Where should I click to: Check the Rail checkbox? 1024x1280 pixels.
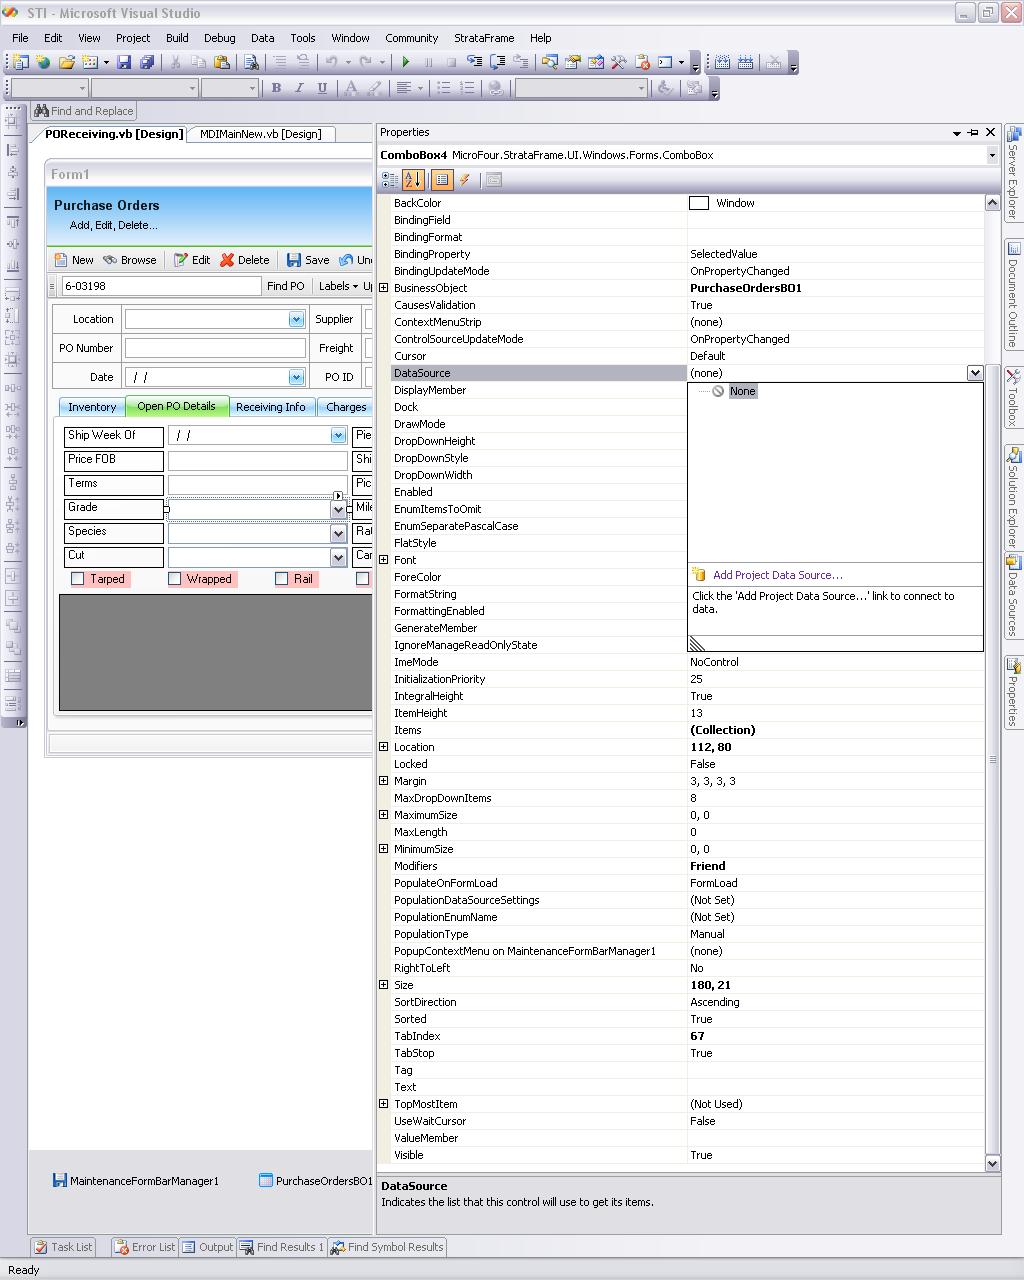coord(282,579)
